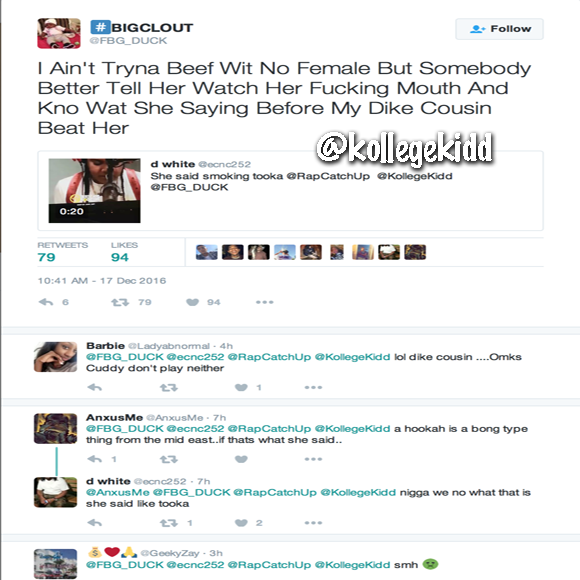Viewport: 580px width, 580px height.
Task: Open the @RapCatchUp mention in Barbie's reply
Action: 269,357
